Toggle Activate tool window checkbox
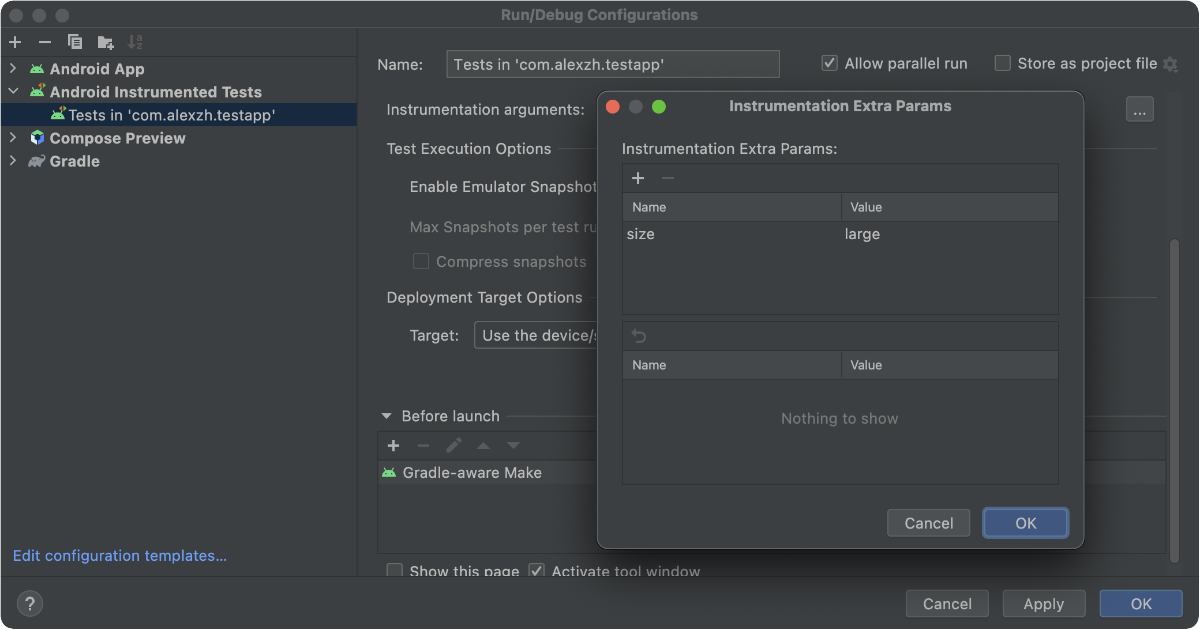The image size is (1200, 630). (537, 572)
